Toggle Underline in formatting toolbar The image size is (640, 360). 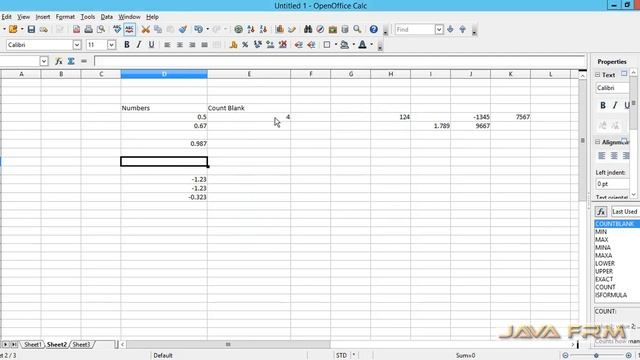[x=151, y=45]
